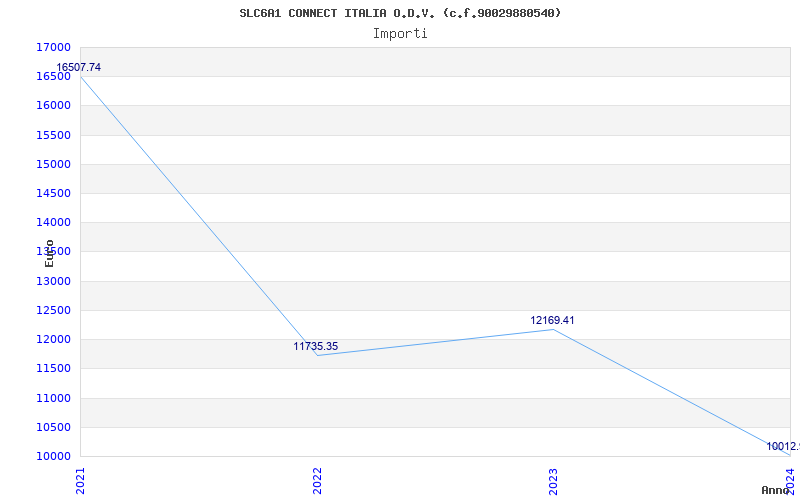Image resolution: width=800 pixels, height=500 pixels.
Task: Click the 16500 y-axis tick label
Action: tap(53, 77)
